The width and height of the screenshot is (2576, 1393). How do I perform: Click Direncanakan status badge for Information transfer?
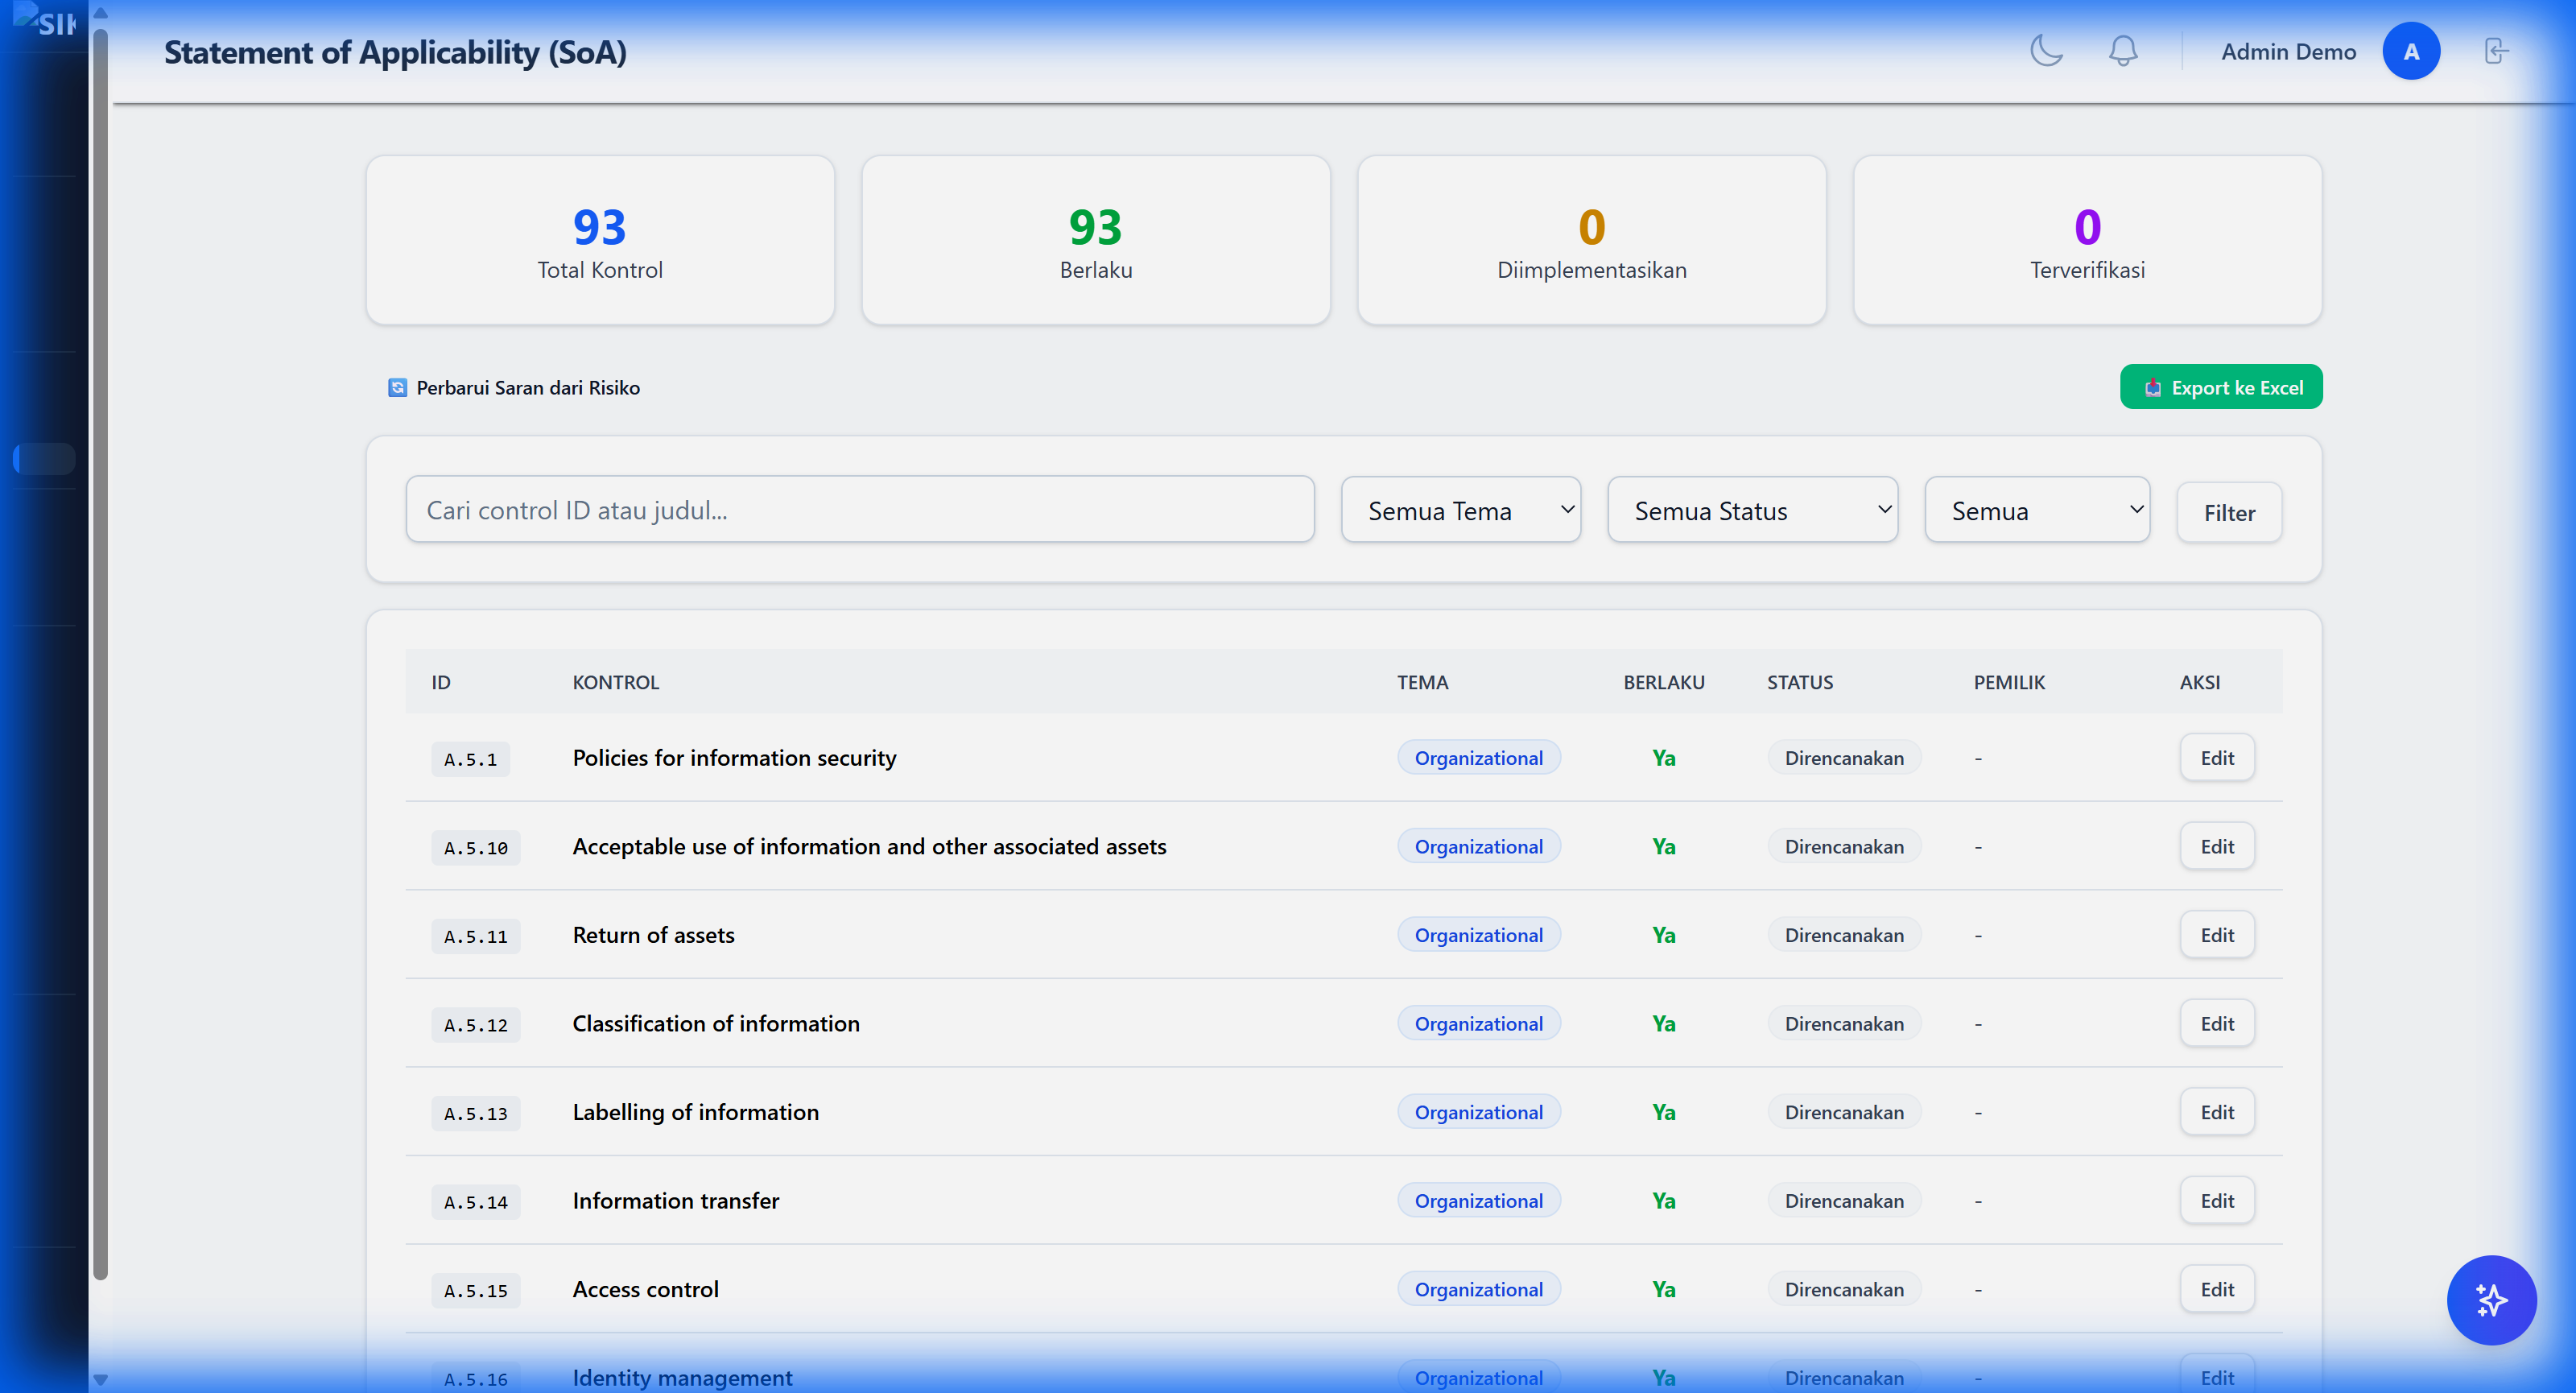point(1844,1200)
